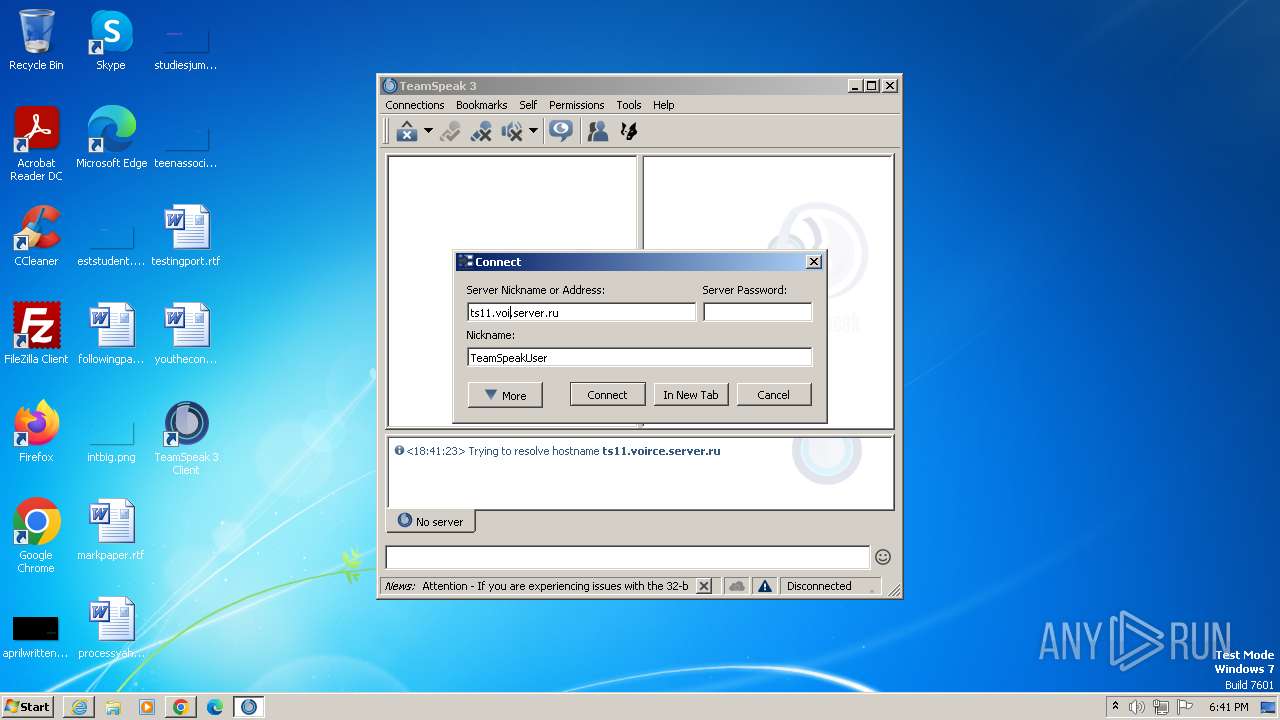Open the Permissions menu
The image size is (1280, 720).
point(576,105)
